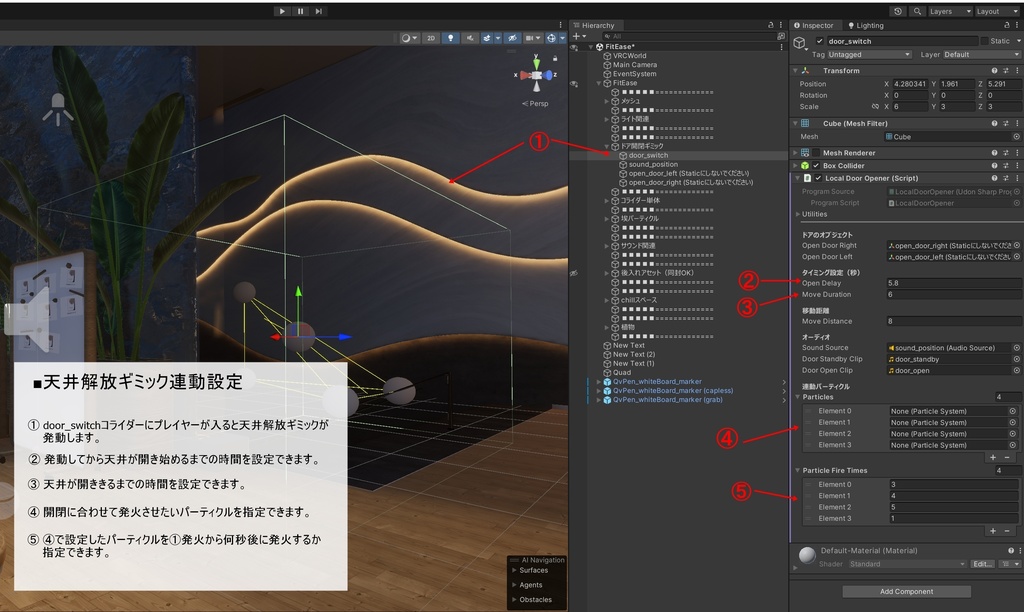The image size is (1024, 612).
Task: Toggle door_switch active checkbox
Action: point(820,41)
